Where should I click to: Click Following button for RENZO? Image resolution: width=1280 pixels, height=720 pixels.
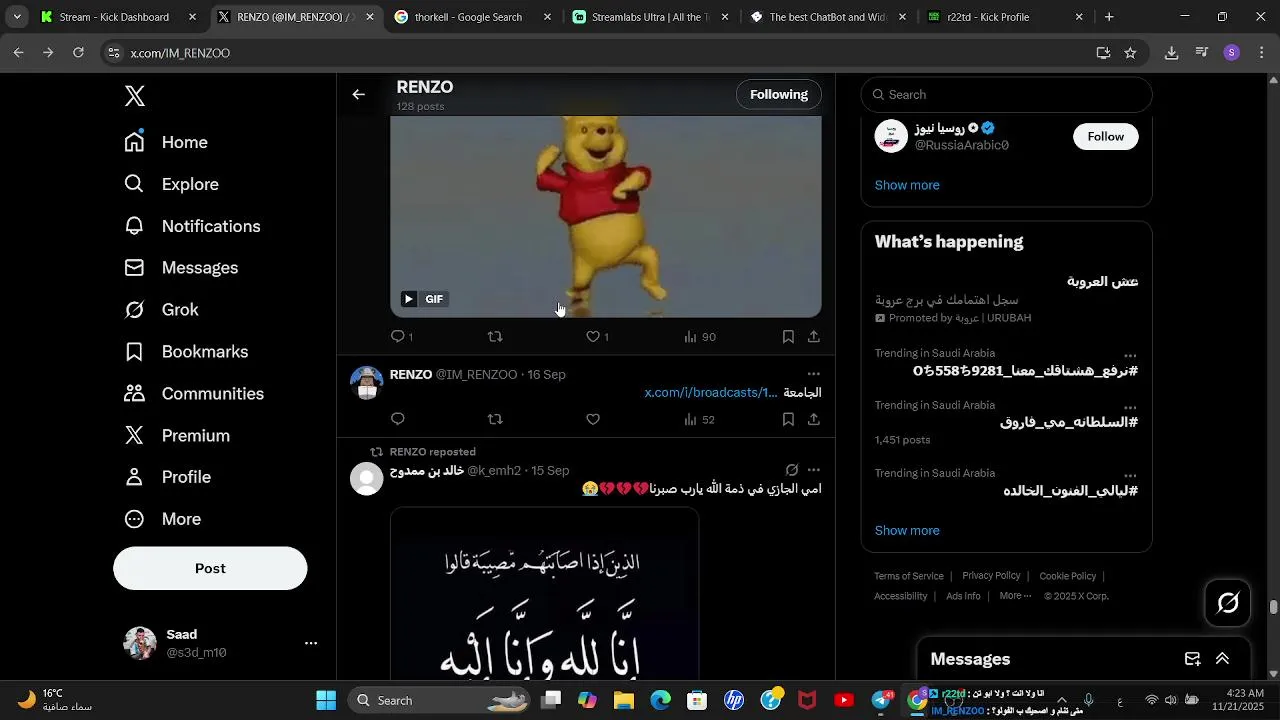coord(779,94)
